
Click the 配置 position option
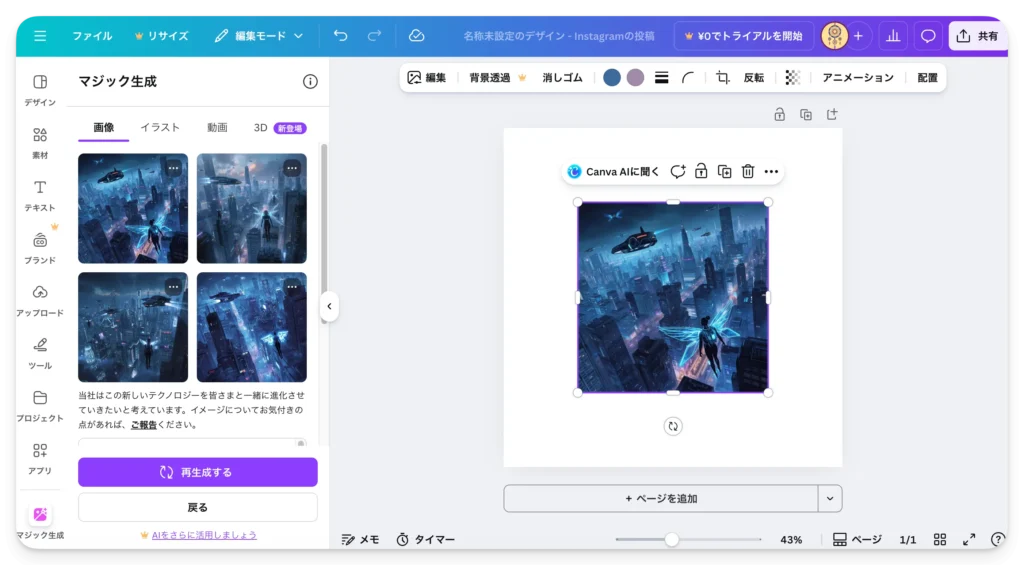[x=927, y=78]
